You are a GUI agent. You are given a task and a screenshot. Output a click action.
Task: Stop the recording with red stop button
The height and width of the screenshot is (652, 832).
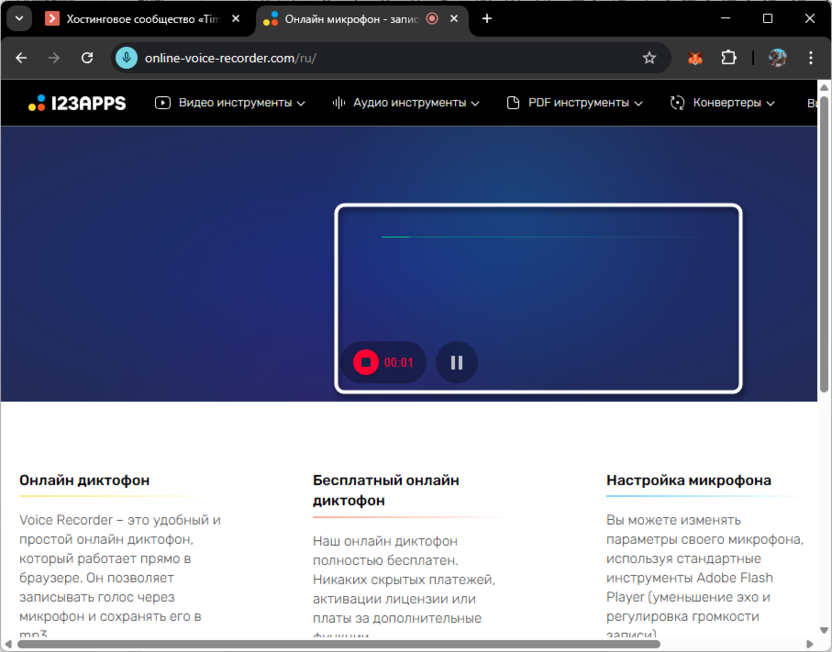click(366, 362)
